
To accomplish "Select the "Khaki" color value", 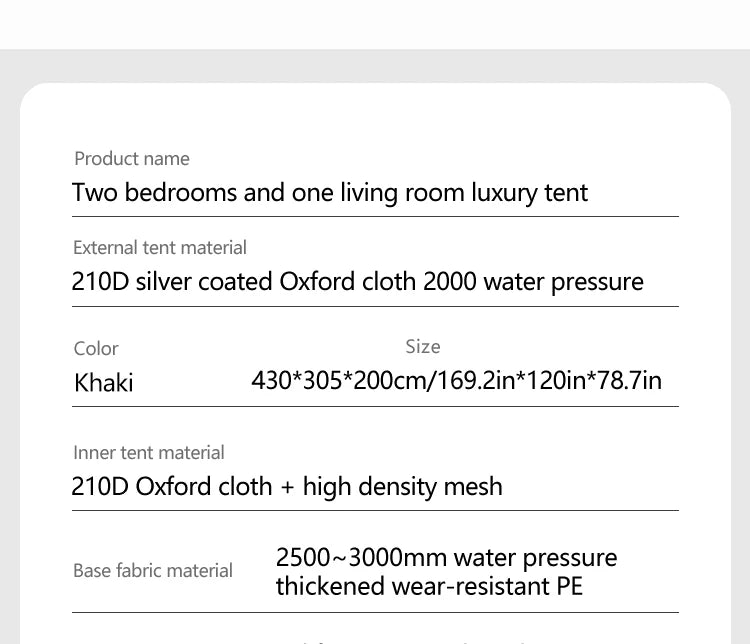I will pos(103,382).
